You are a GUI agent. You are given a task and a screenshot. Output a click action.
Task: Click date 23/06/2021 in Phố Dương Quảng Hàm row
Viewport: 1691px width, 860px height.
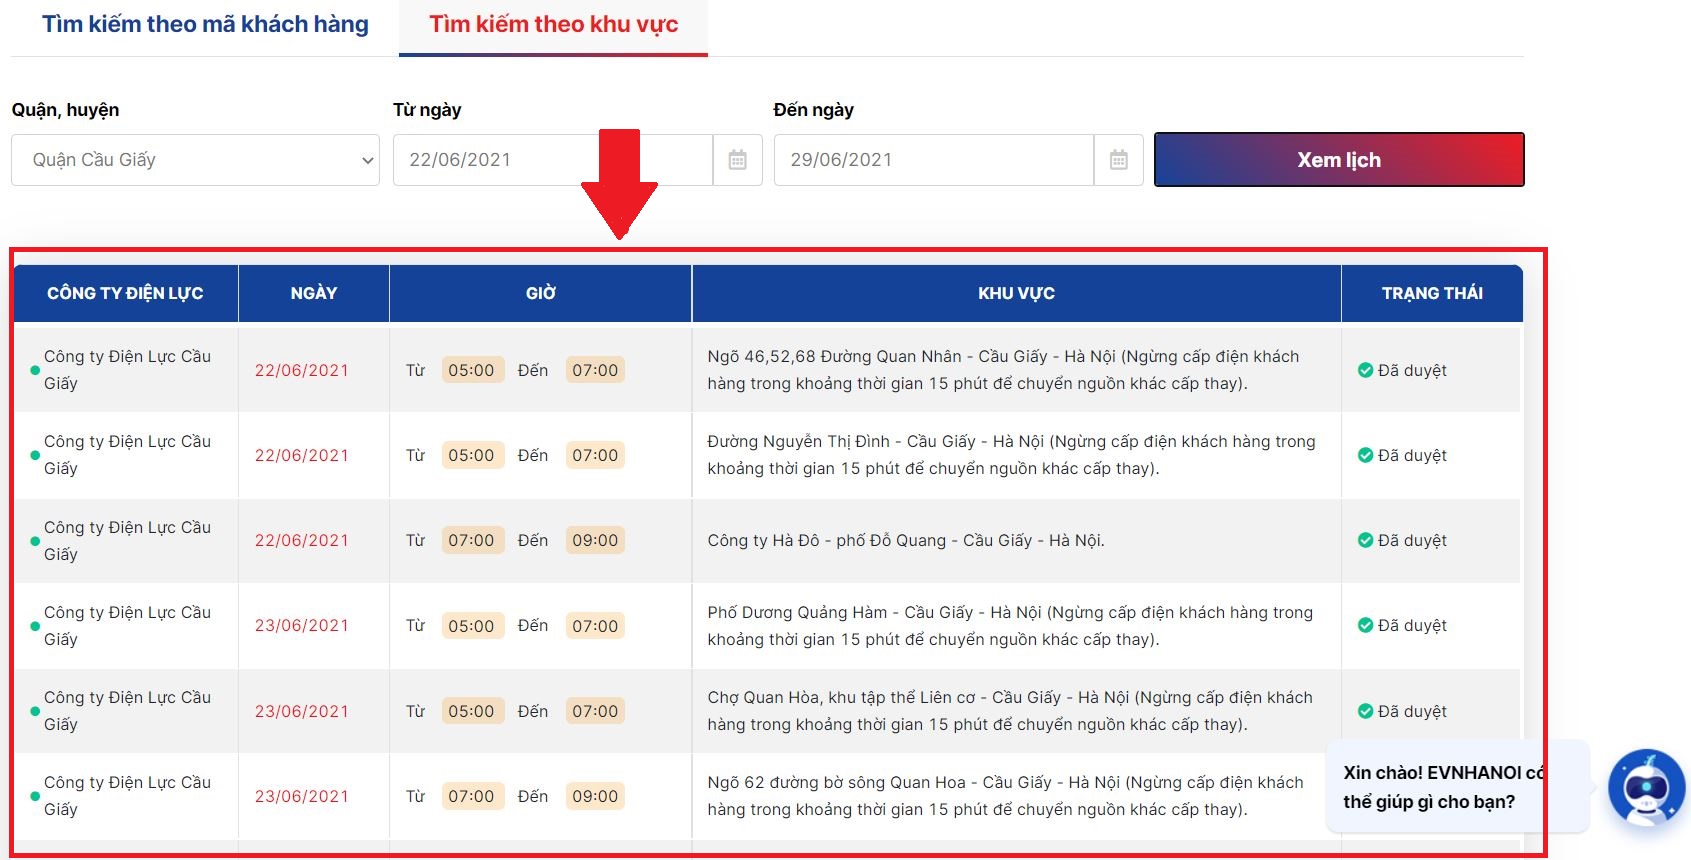click(302, 626)
